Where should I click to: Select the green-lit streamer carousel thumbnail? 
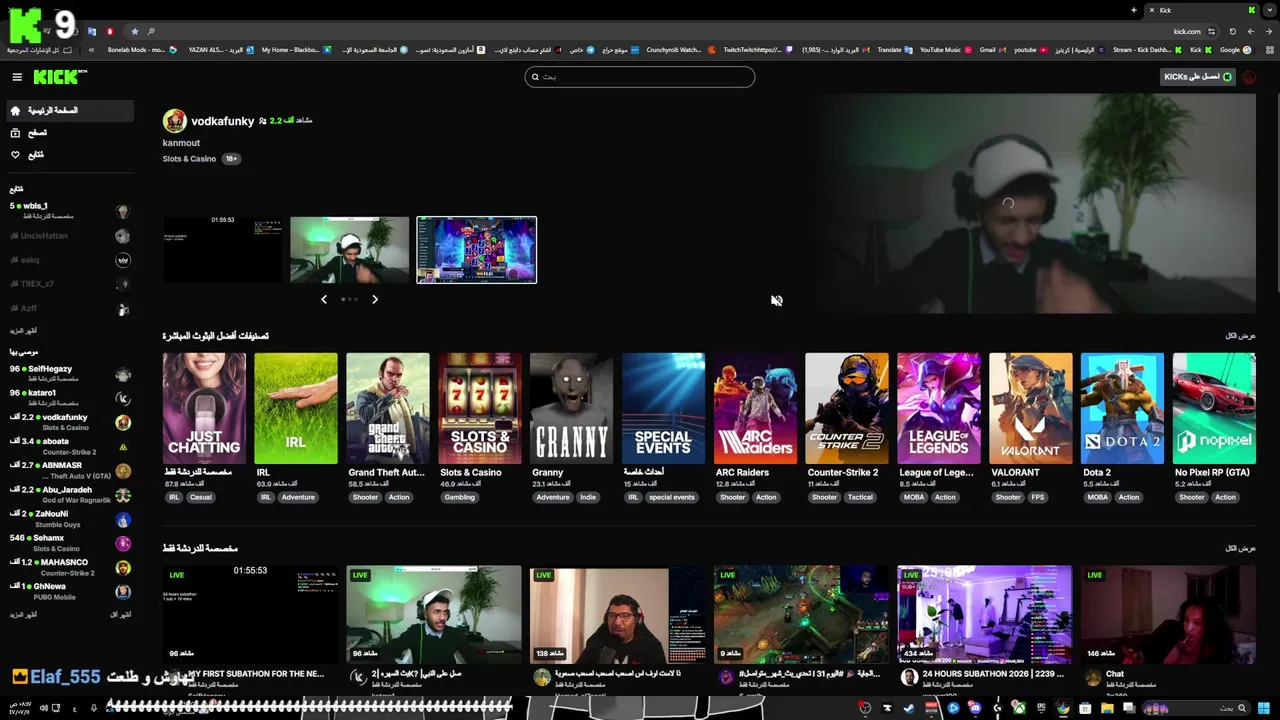click(349, 250)
